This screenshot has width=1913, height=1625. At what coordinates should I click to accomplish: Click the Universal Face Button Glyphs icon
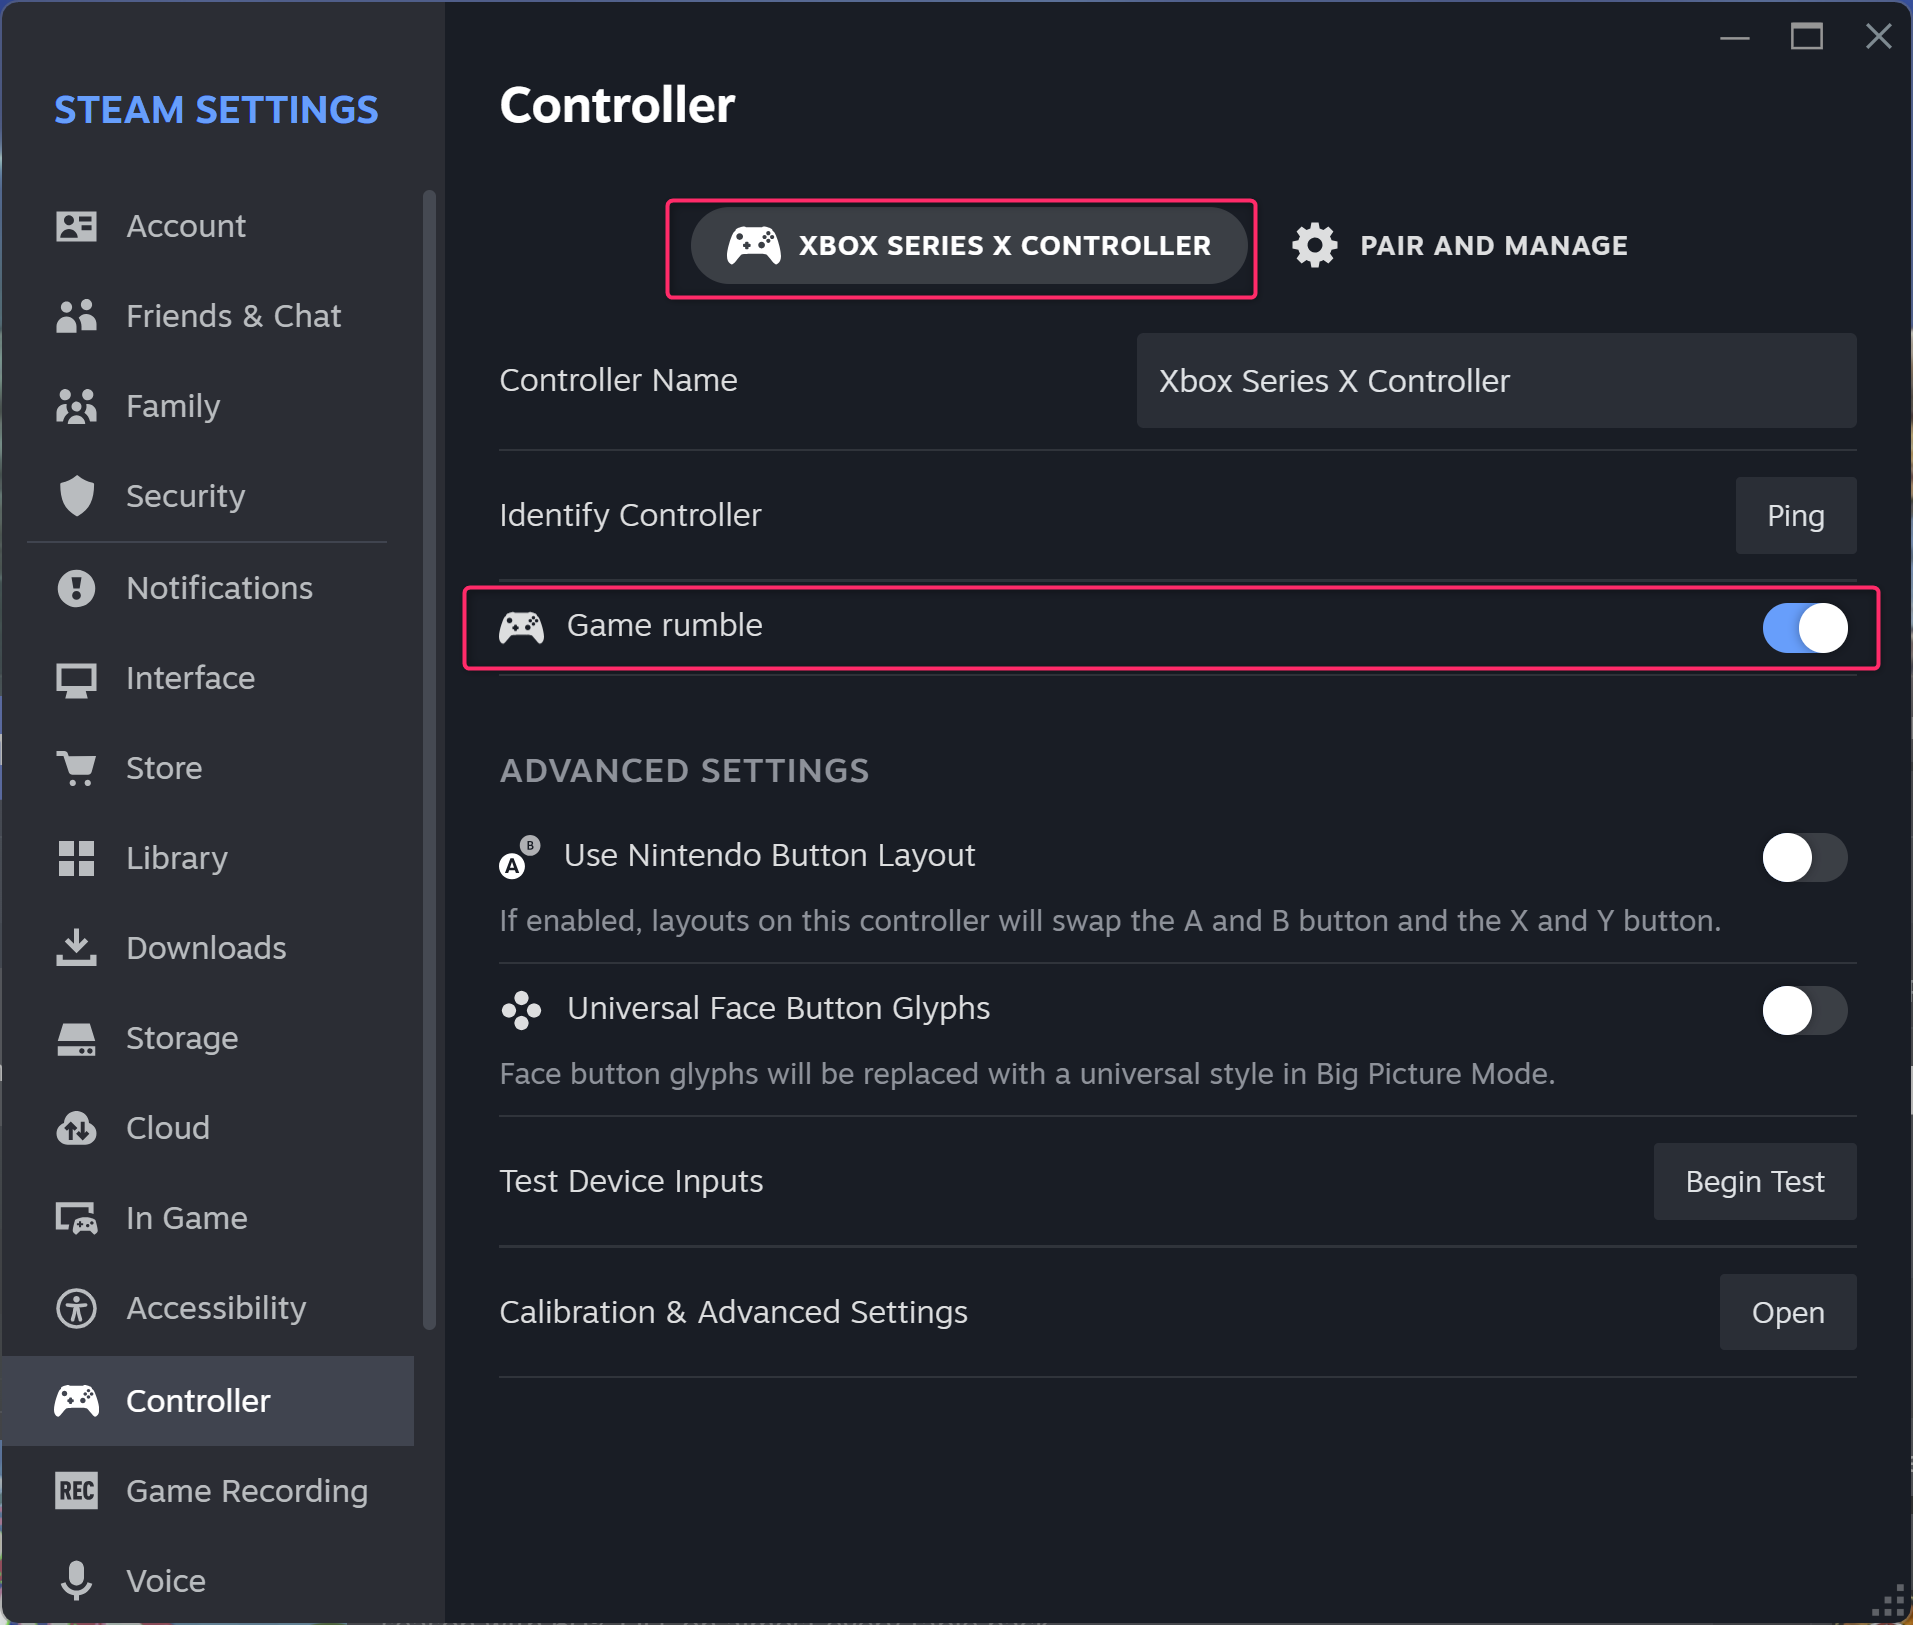(x=521, y=1010)
